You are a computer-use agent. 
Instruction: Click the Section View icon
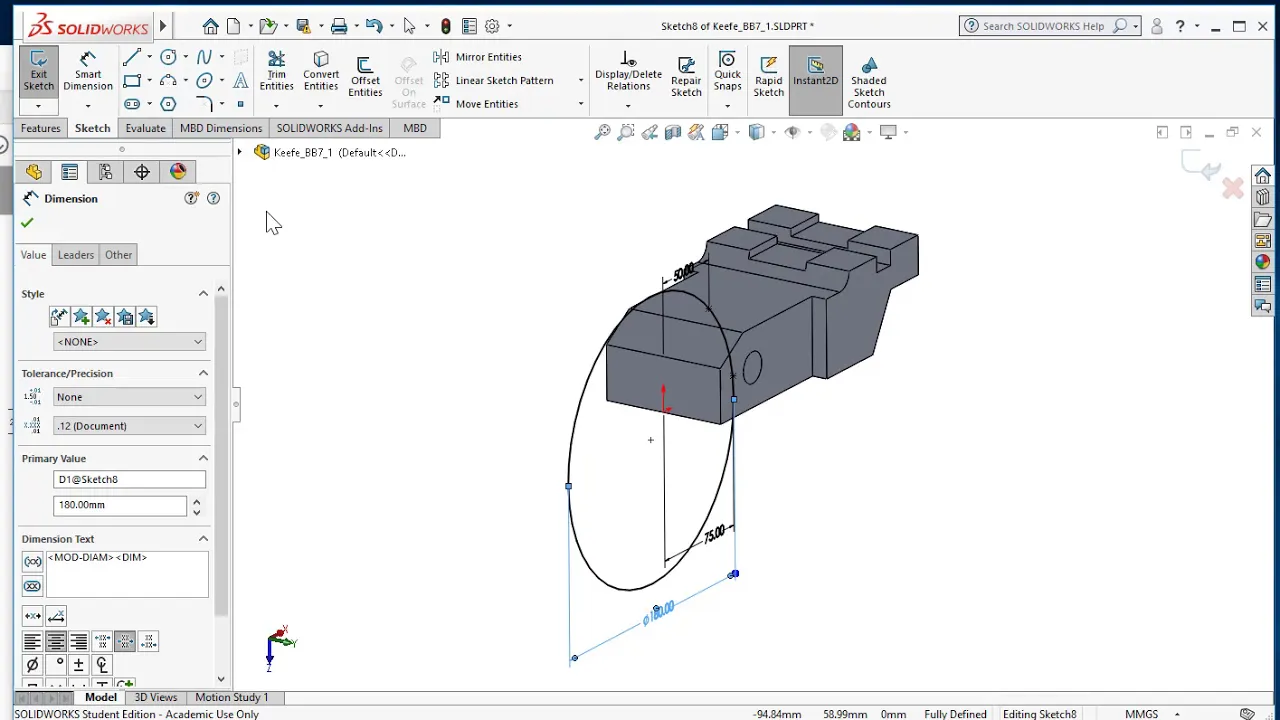tap(673, 132)
